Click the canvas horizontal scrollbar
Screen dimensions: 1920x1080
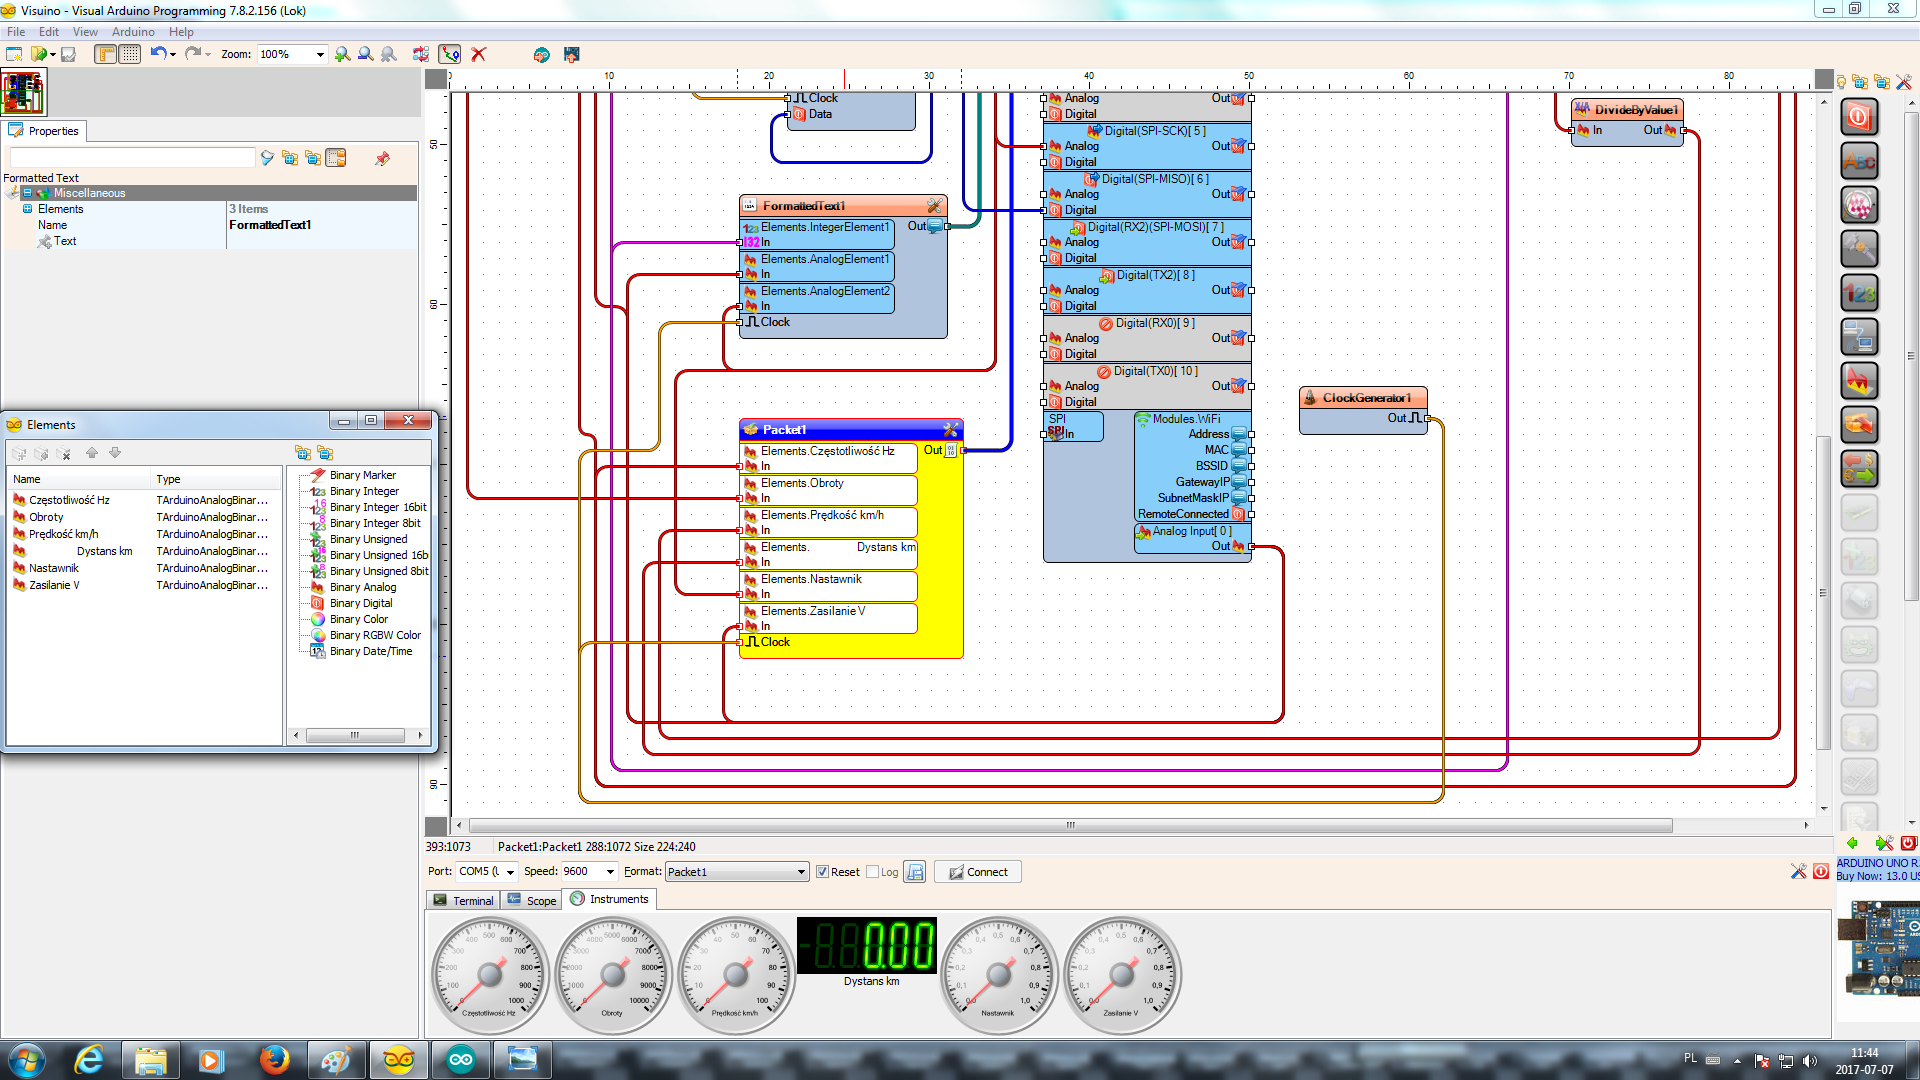[1070, 826]
